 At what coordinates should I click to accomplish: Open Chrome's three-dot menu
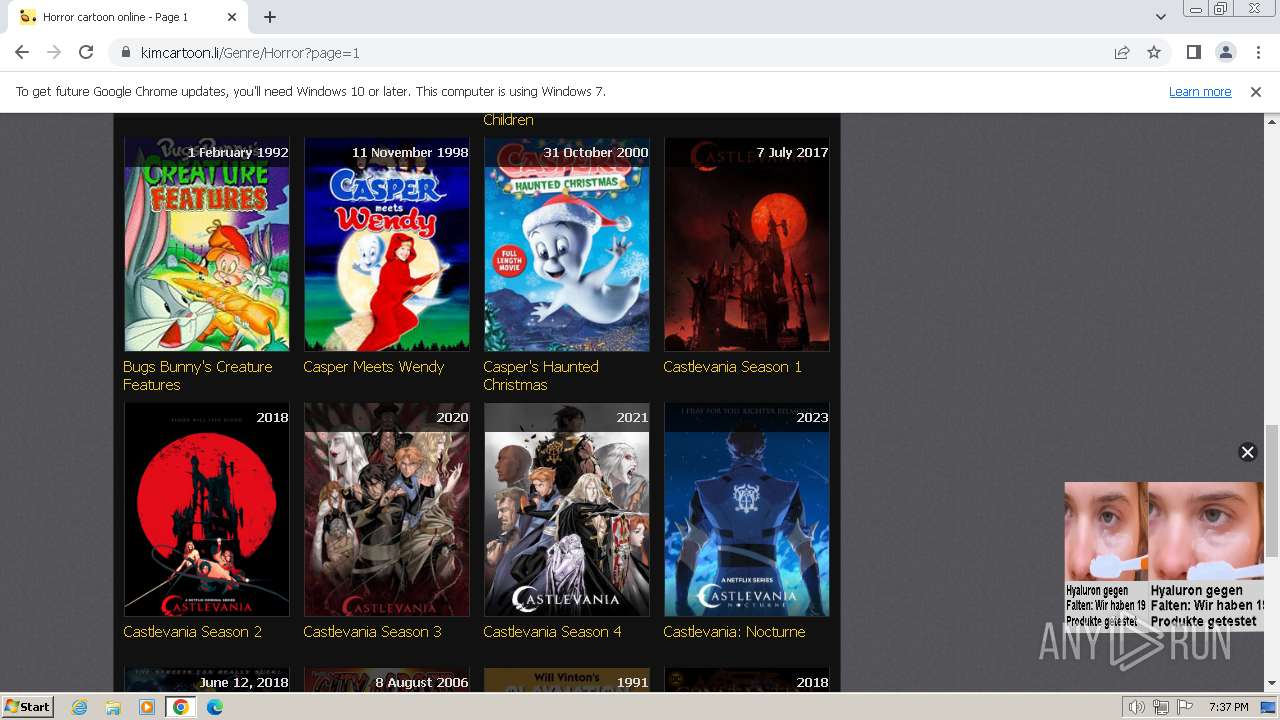tap(1258, 52)
